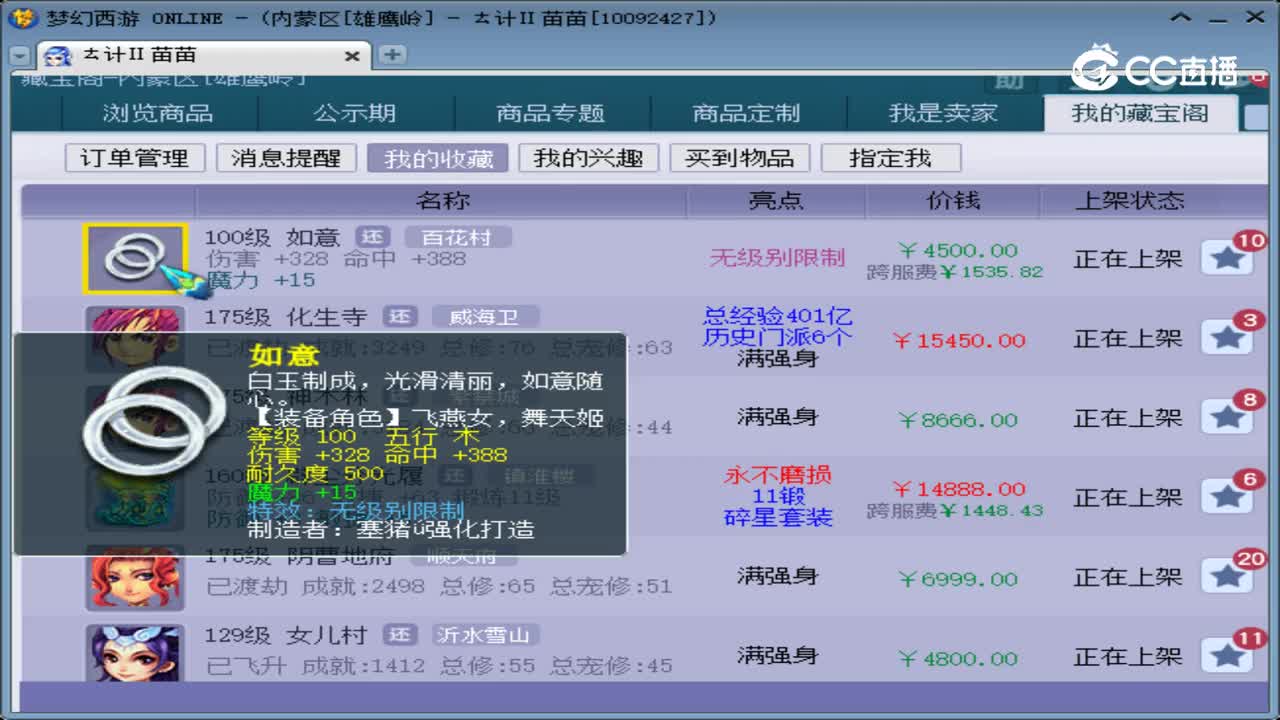Click the 百花村 server label
This screenshot has width=1280, height=720.
tap(458, 237)
